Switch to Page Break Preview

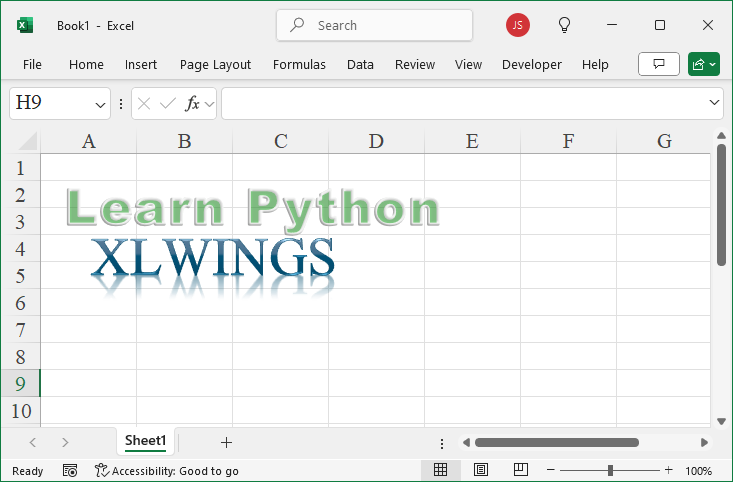coord(520,469)
